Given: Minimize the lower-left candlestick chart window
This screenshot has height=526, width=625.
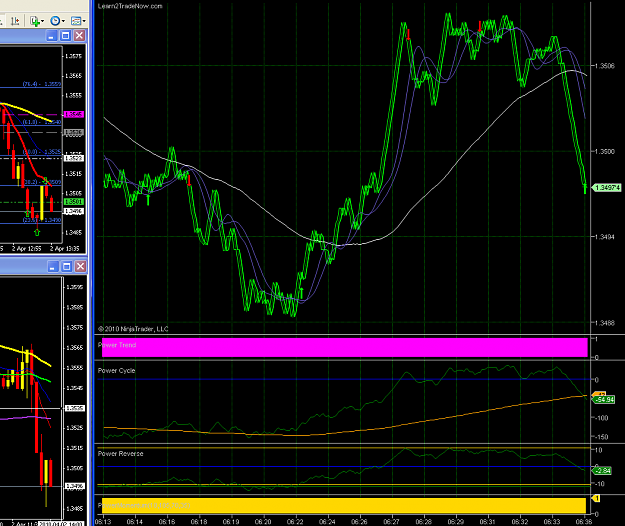Looking at the screenshot, I should (53, 266).
